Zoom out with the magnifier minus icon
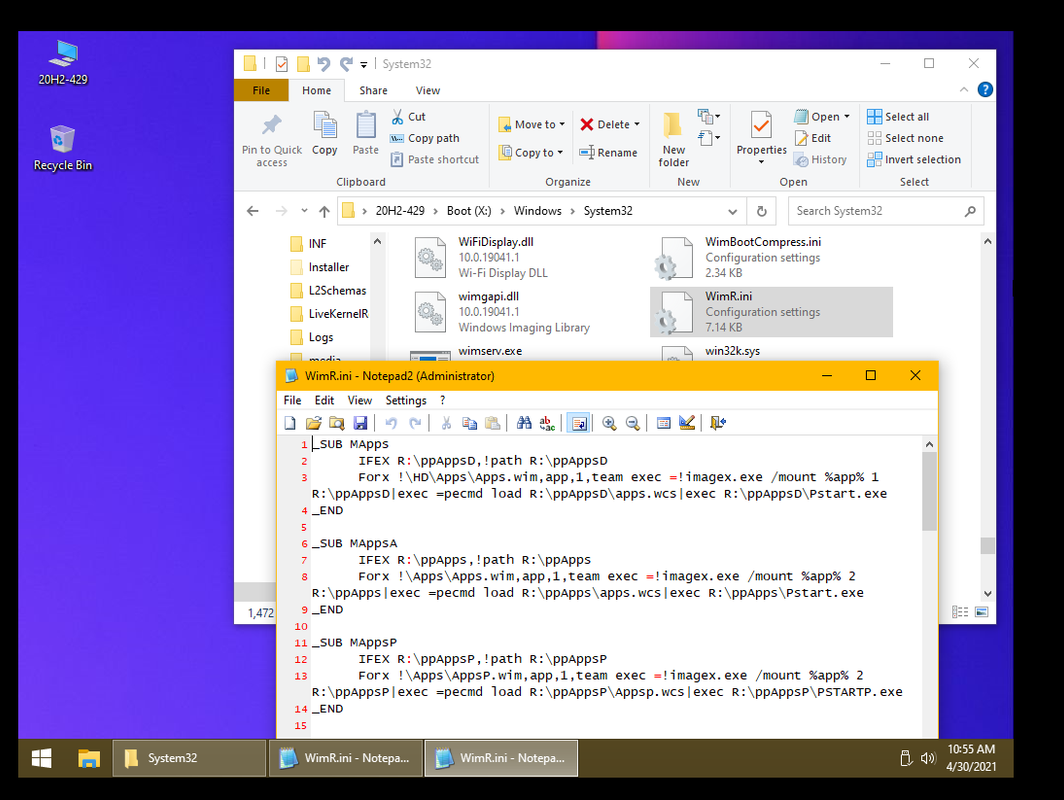The height and width of the screenshot is (800, 1064). click(x=632, y=423)
